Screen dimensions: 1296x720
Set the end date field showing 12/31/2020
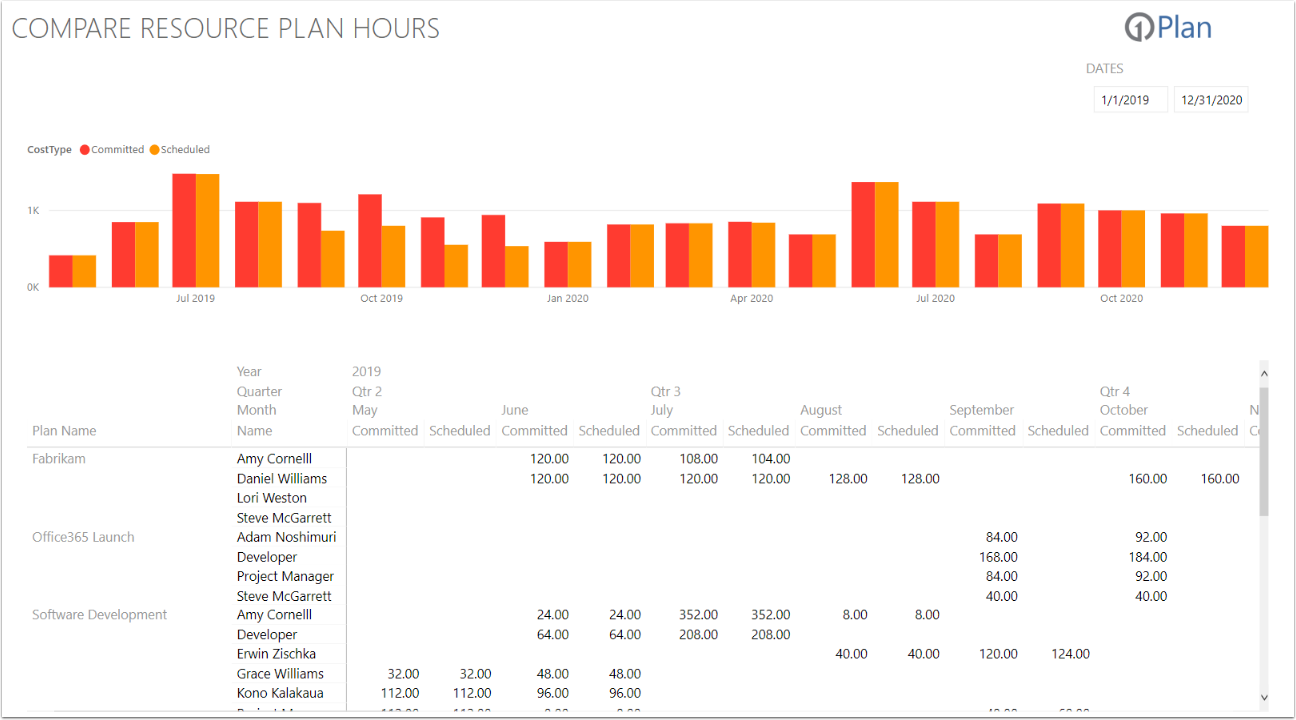pyautogui.click(x=1211, y=100)
